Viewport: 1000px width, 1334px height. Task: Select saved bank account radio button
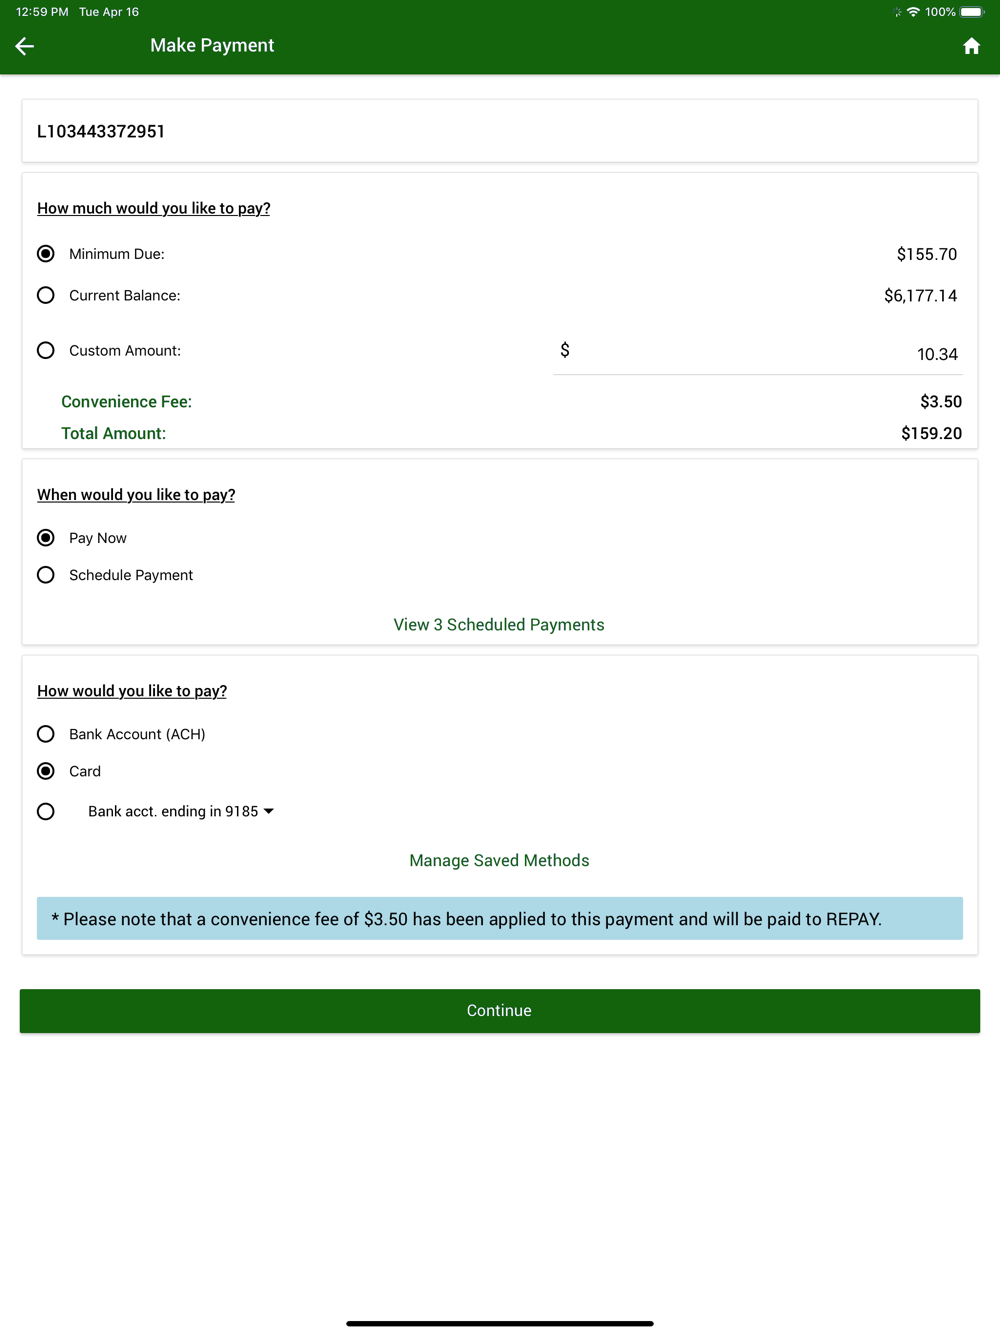[x=46, y=811]
